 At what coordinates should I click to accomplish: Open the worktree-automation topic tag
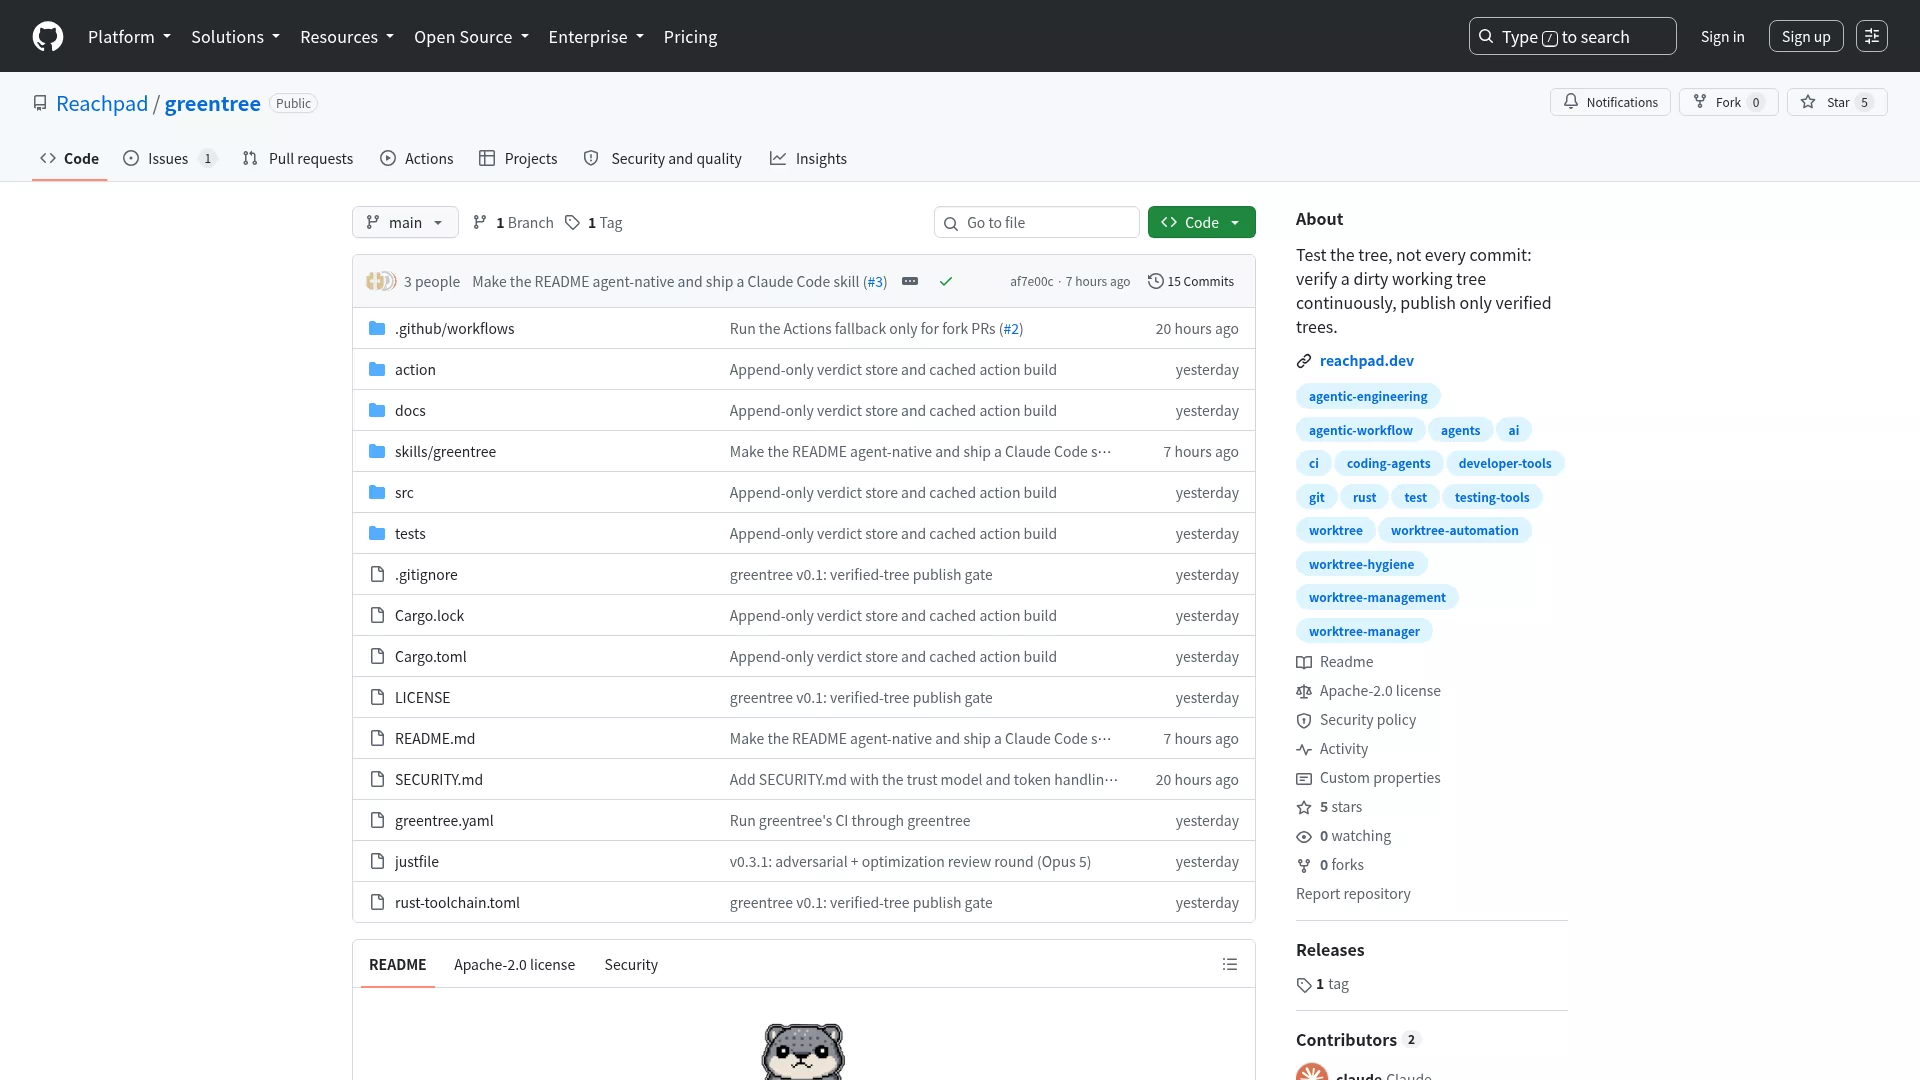(1454, 530)
